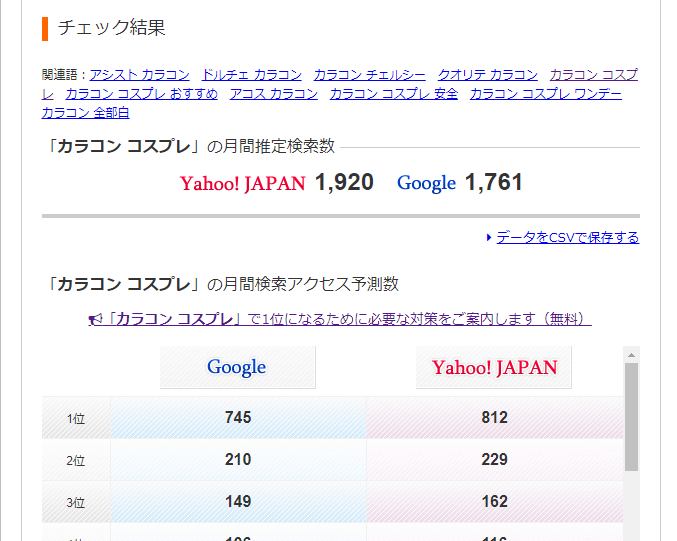Click the Yahoo! JAPAN column header button

click(494, 367)
